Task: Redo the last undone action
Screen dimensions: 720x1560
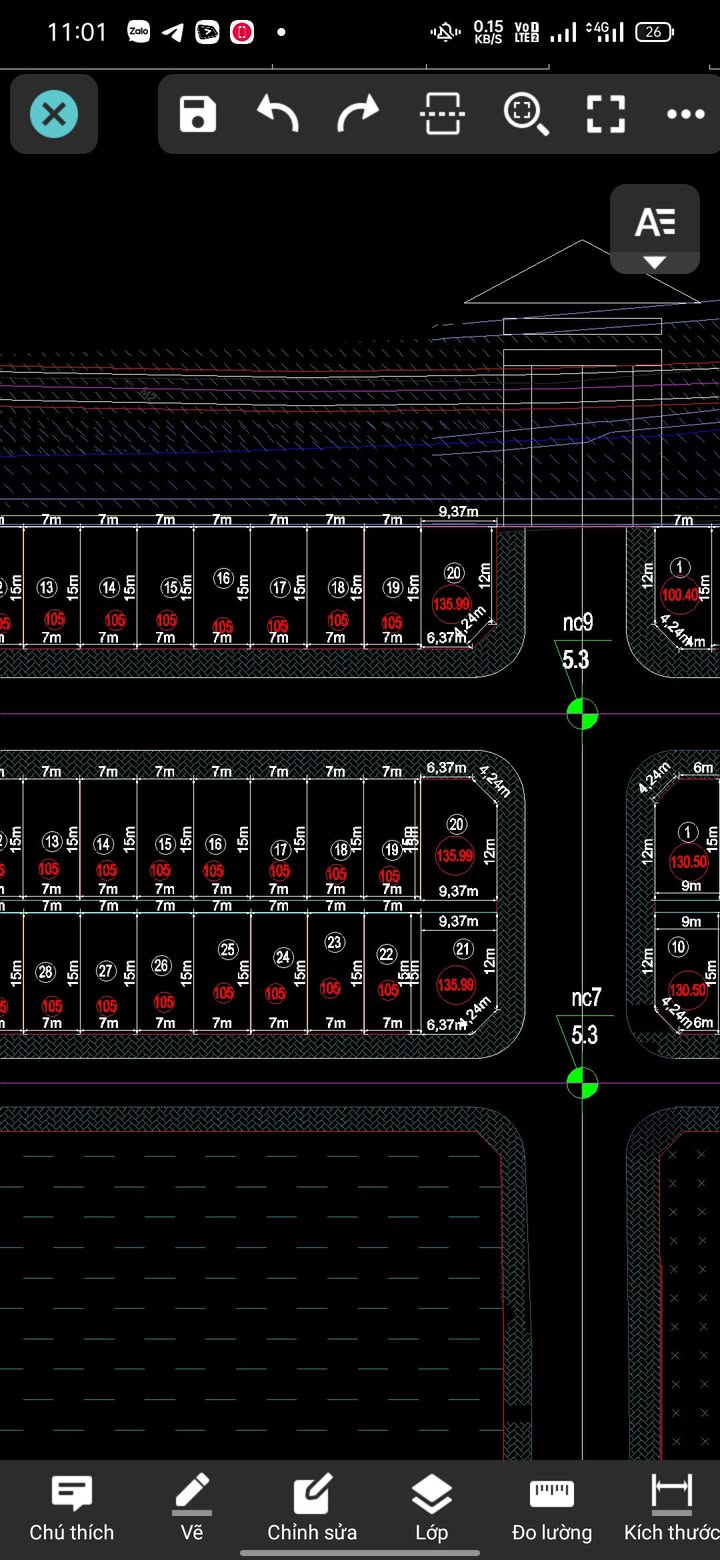Action: 358,114
